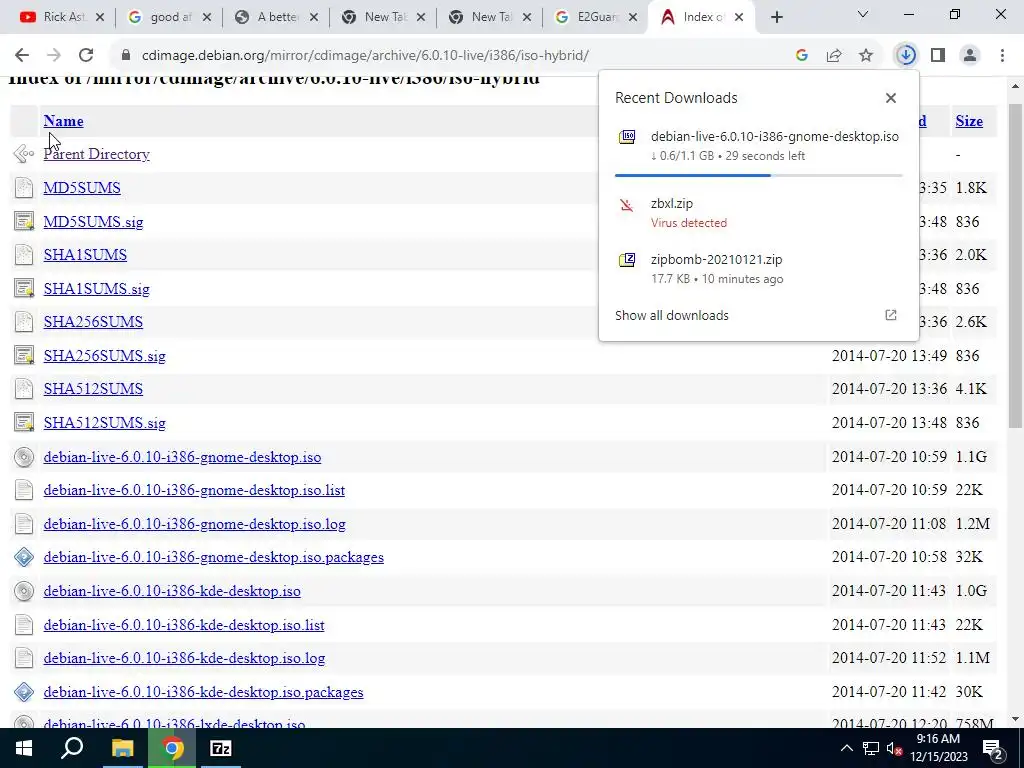Screen dimensions: 1024x768
Task: Show hidden system tray icons
Action: [846, 748]
